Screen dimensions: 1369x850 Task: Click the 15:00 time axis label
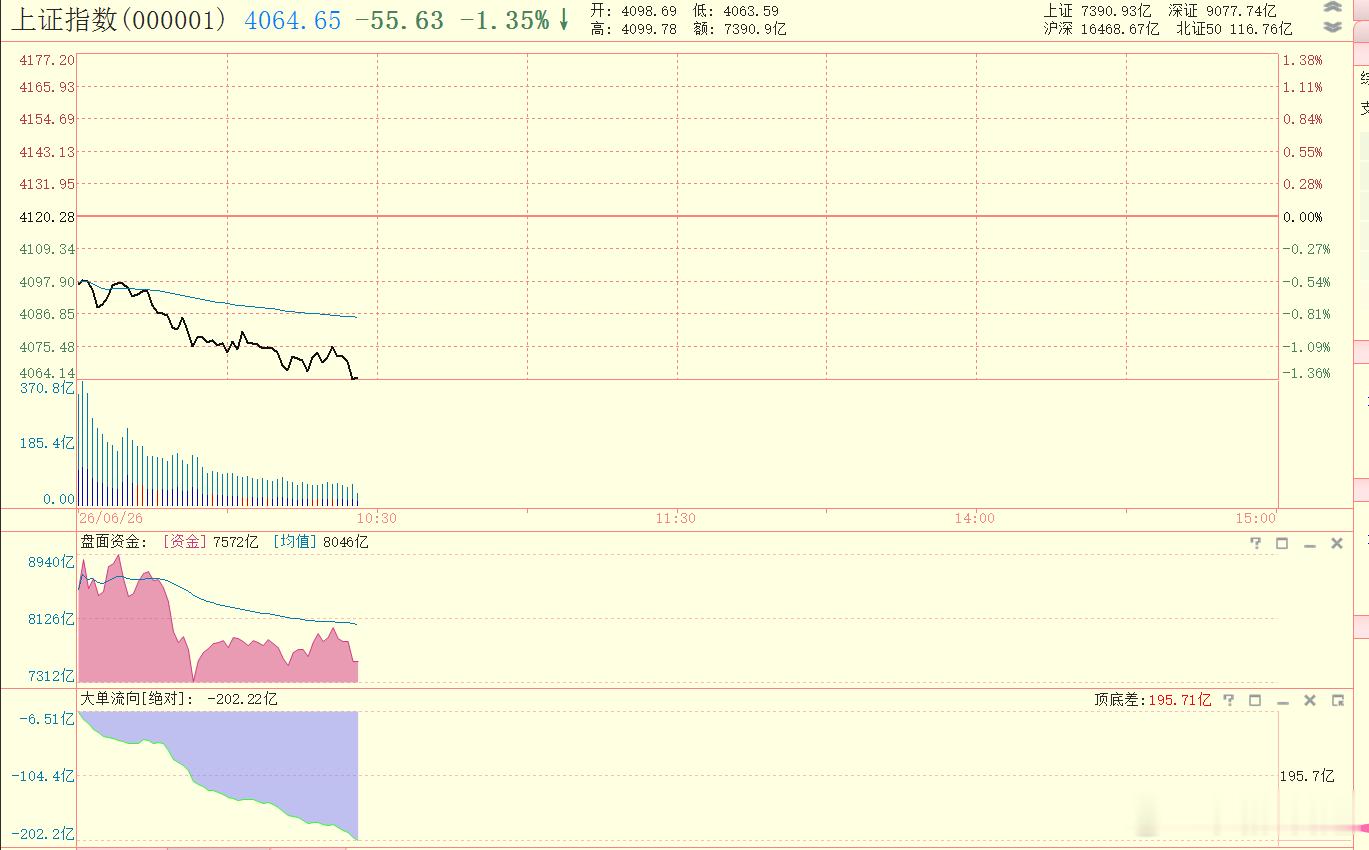tap(1256, 518)
